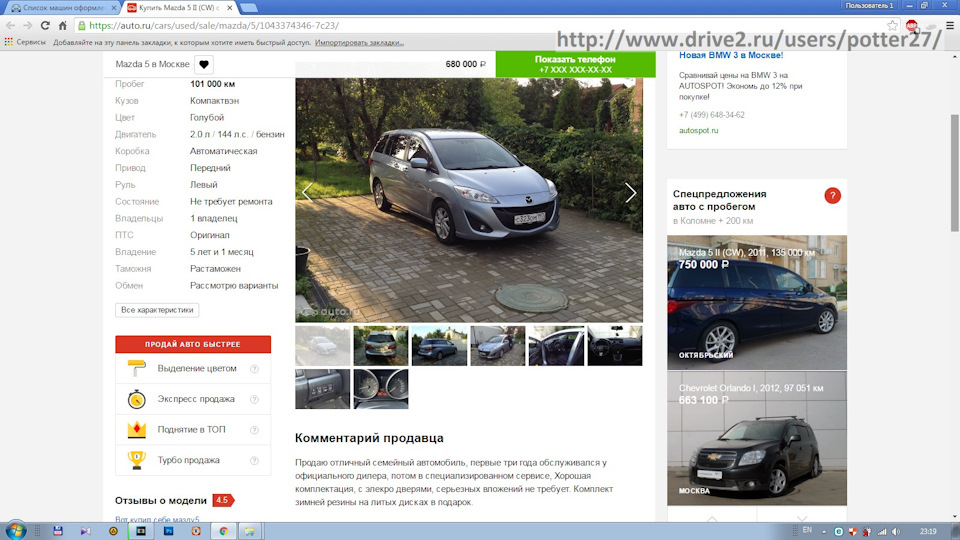This screenshot has height=540, width=960.
Task: Click the main Mazda 5 photo
Action: (x=469, y=200)
